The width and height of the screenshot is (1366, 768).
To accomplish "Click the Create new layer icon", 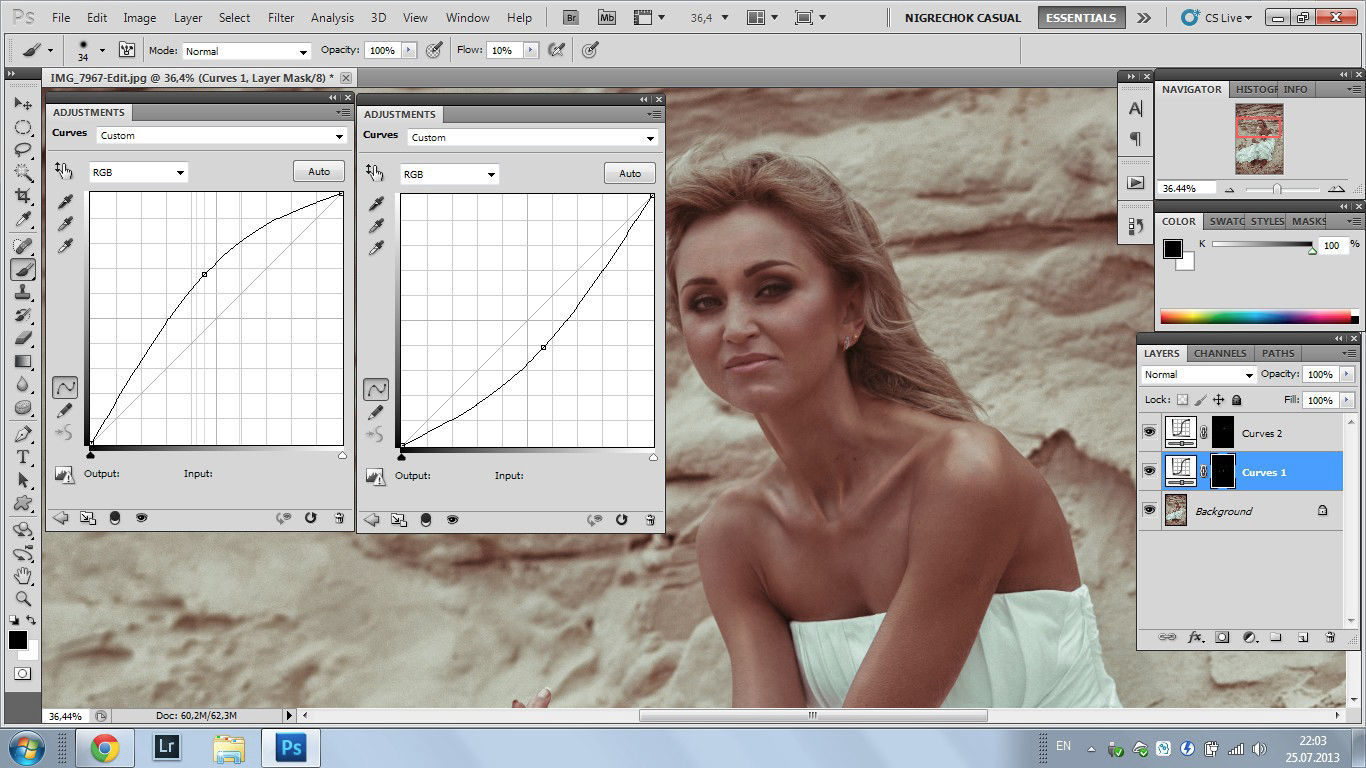I will tap(1303, 637).
